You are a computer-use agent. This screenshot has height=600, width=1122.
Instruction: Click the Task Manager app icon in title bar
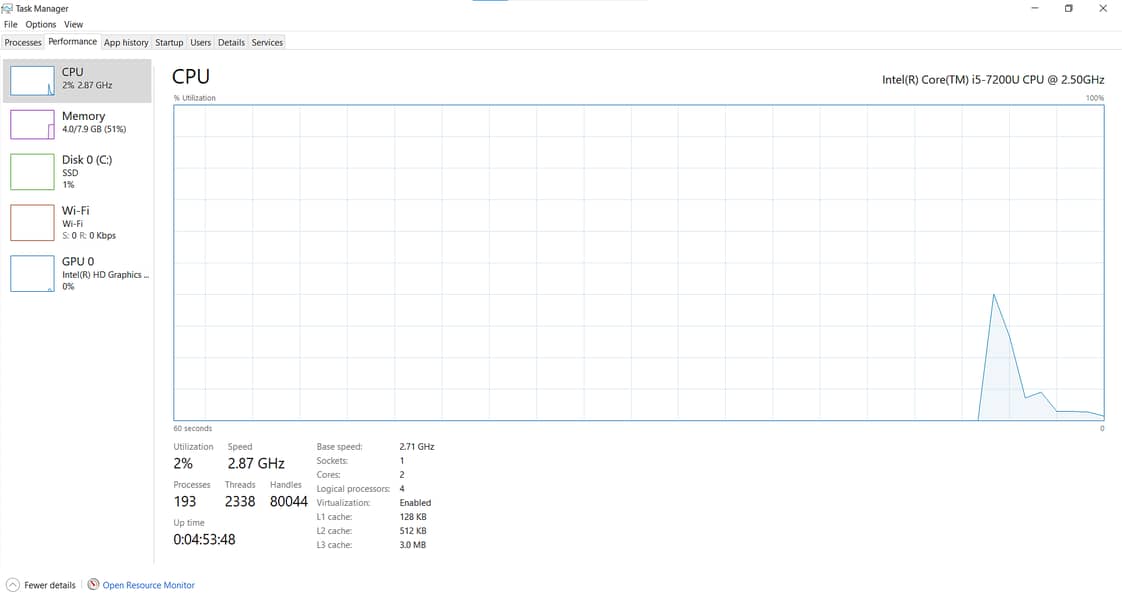(7, 9)
